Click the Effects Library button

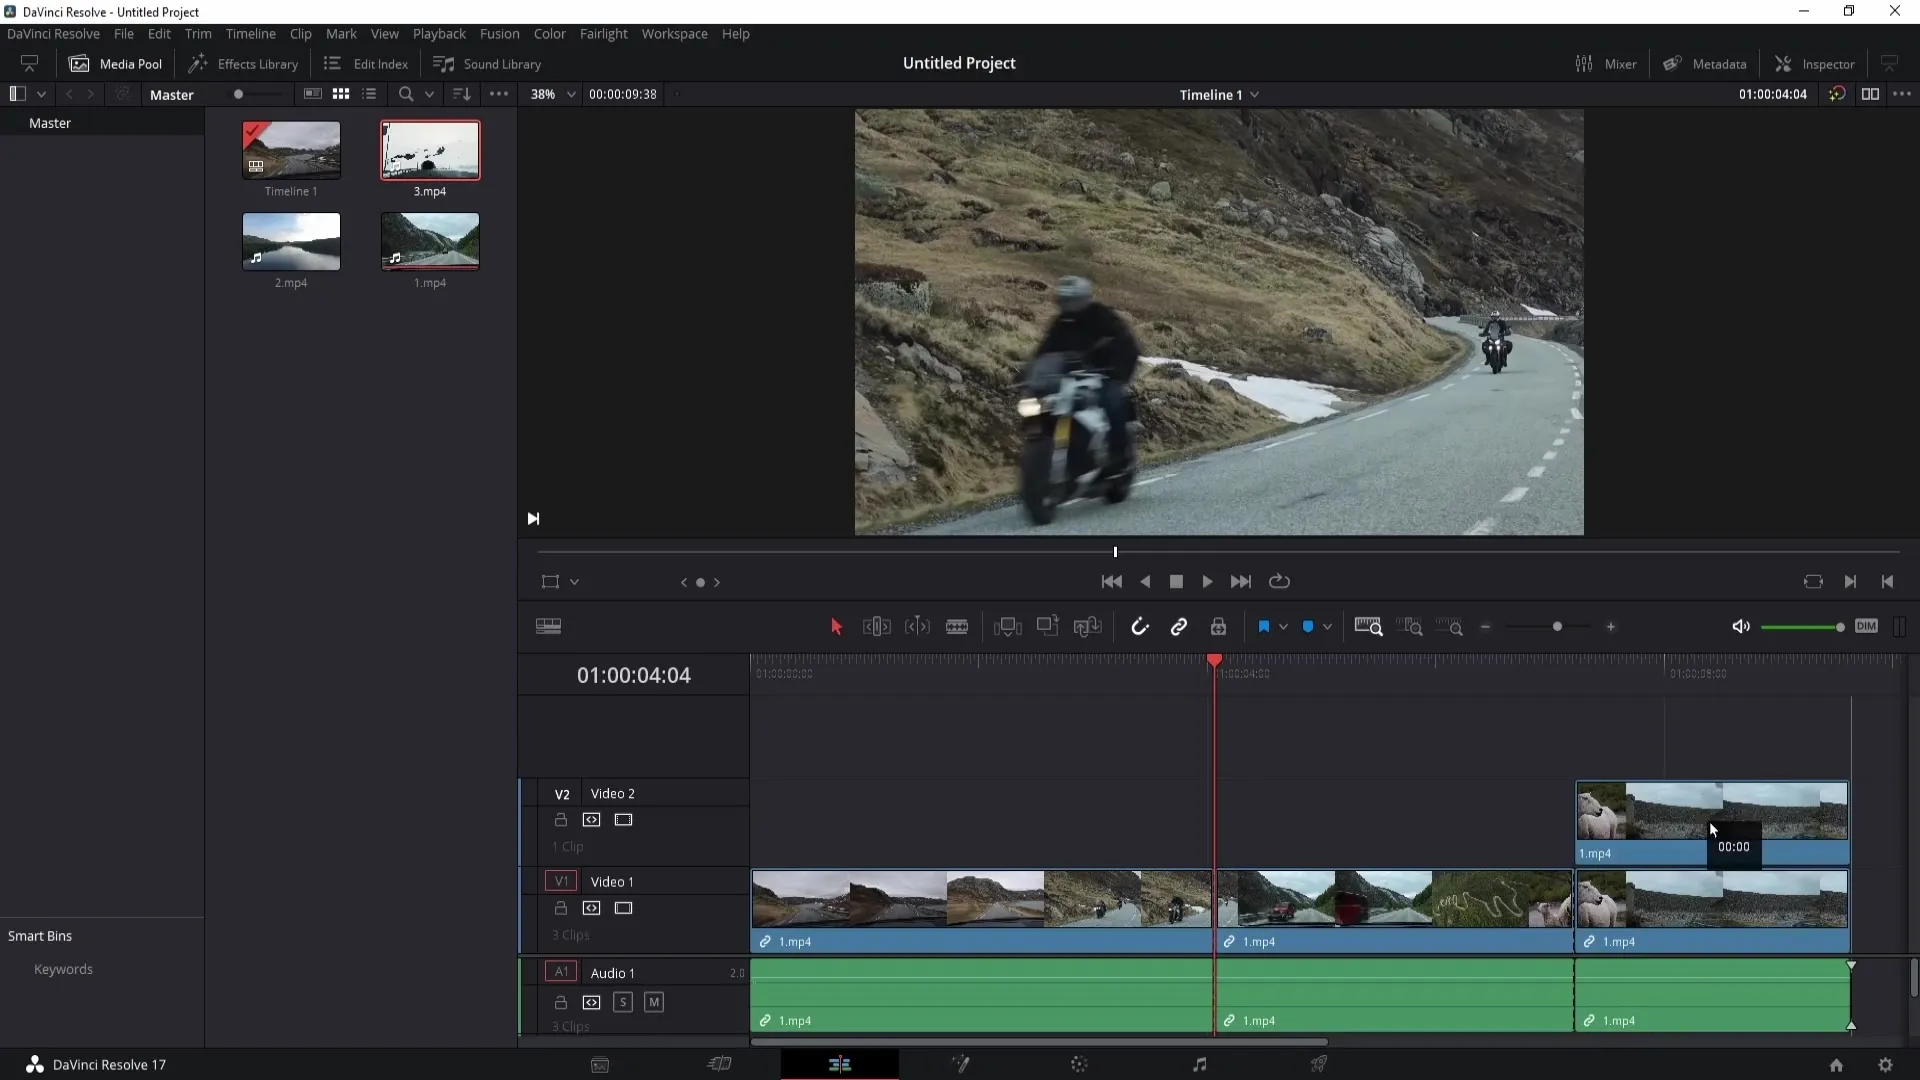pyautogui.click(x=244, y=62)
